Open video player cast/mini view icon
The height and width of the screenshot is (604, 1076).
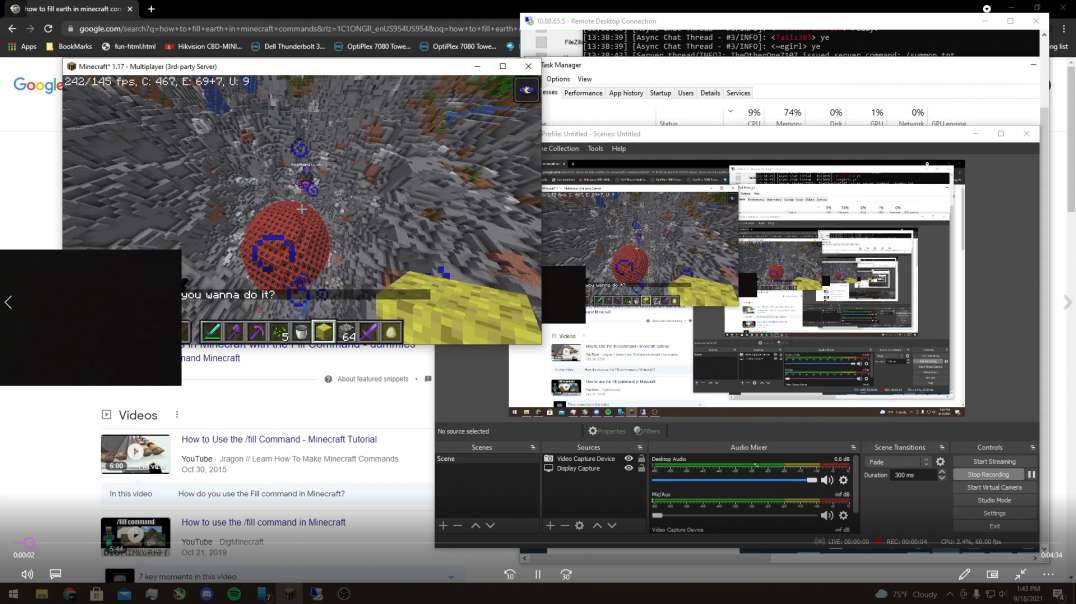point(992,574)
